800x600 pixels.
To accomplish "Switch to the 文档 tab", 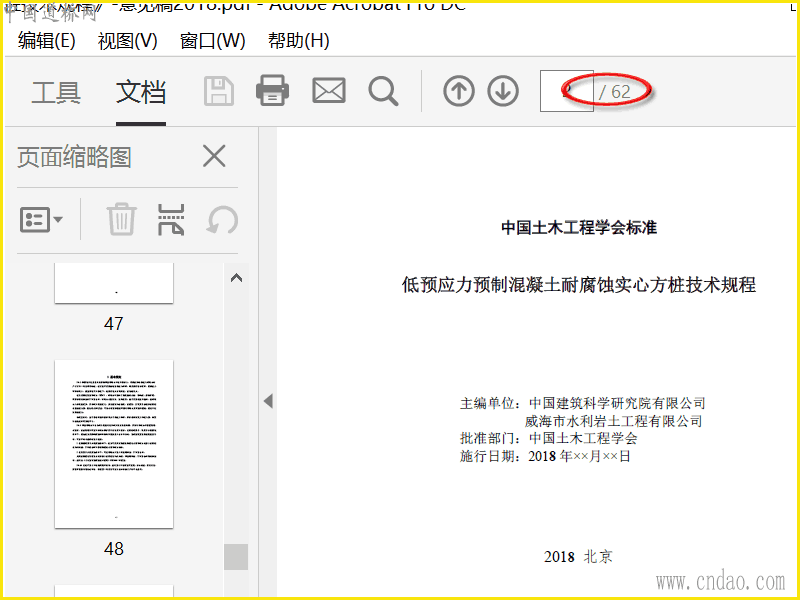I will pyautogui.click(x=141, y=92).
